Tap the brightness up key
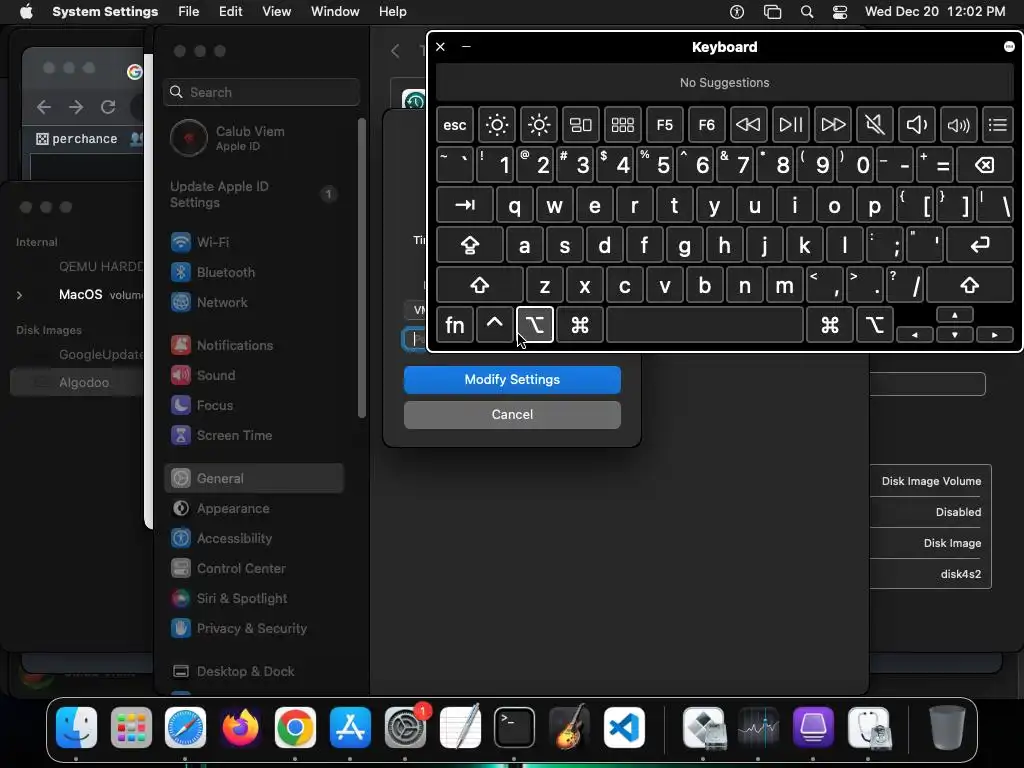Image resolution: width=1024 pixels, height=768 pixels. pyautogui.click(x=539, y=125)
